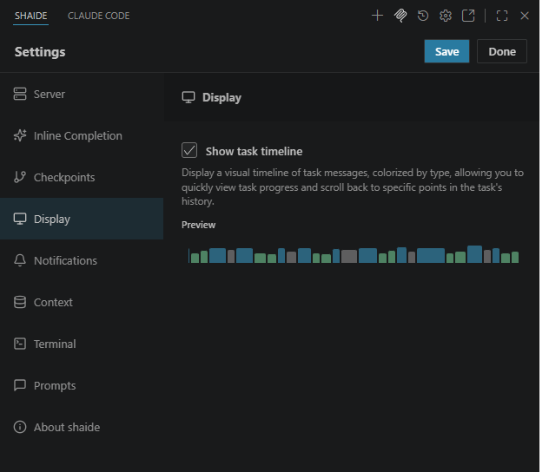Click the Context database icon
Screen dimensions: 540x472
point(20,302)
